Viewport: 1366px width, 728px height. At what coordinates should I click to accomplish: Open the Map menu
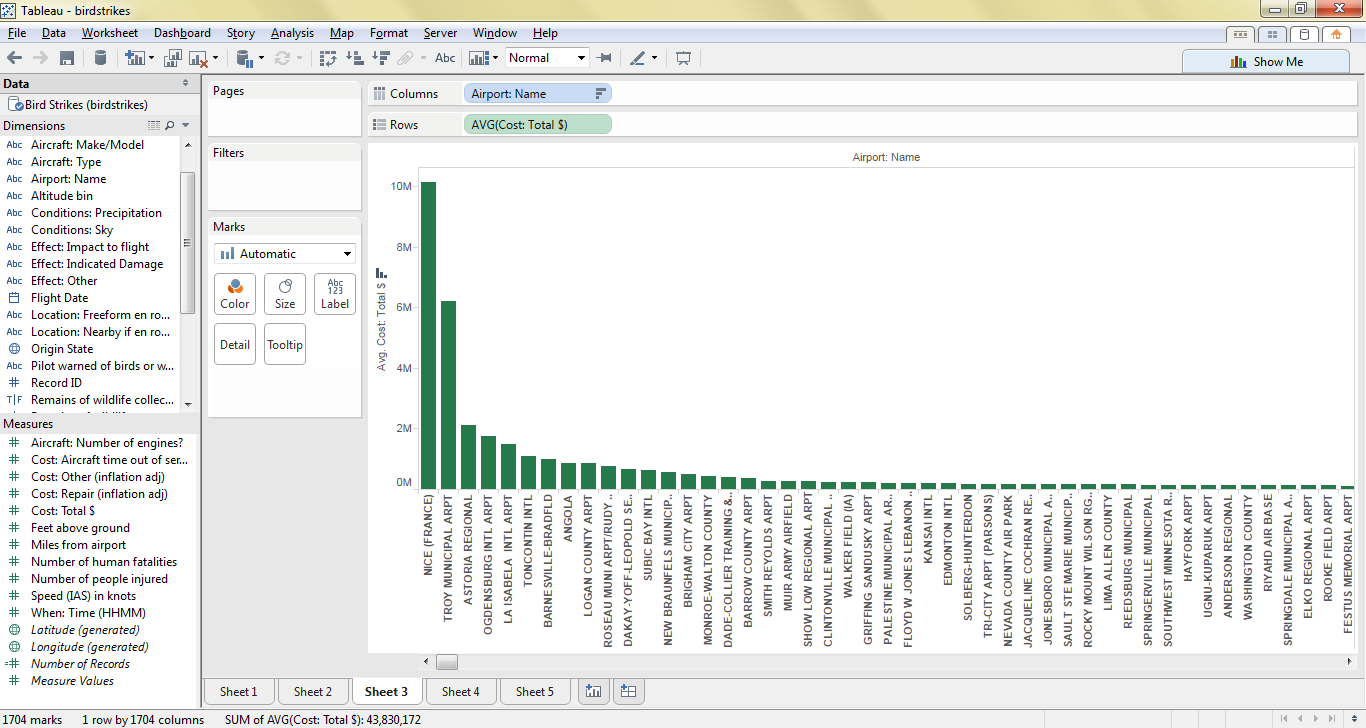pos(342,33)
